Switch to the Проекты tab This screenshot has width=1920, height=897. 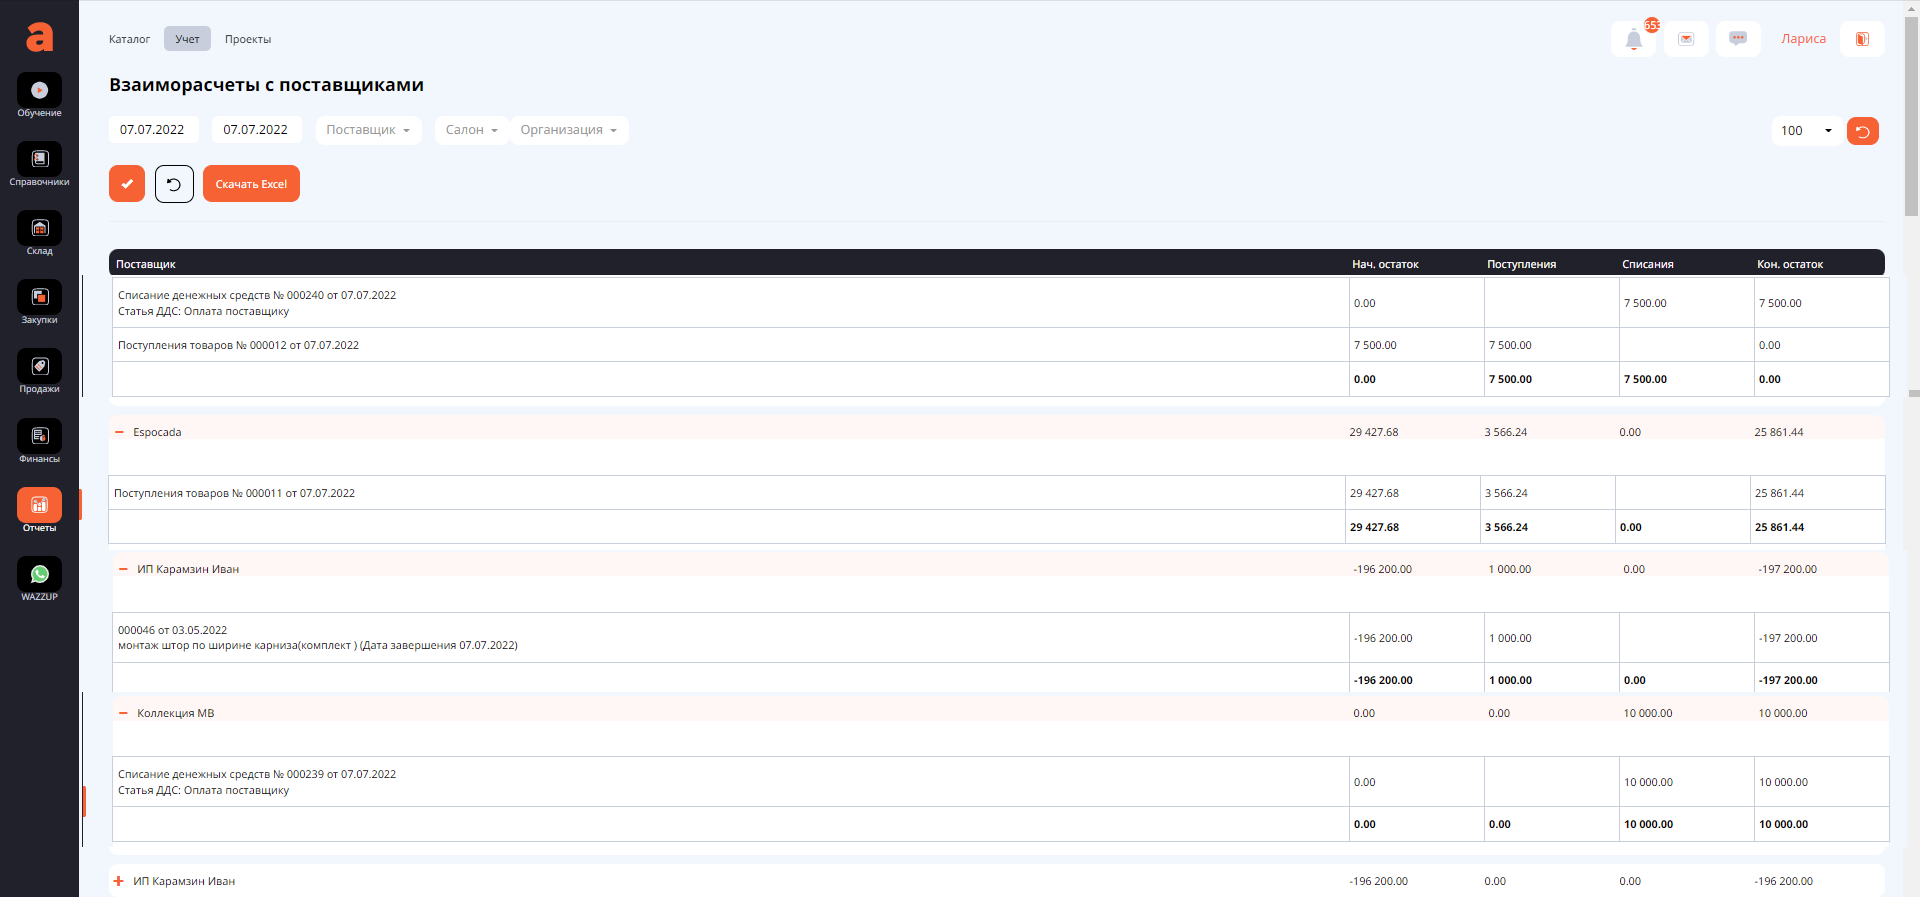[x=248, y=39]
